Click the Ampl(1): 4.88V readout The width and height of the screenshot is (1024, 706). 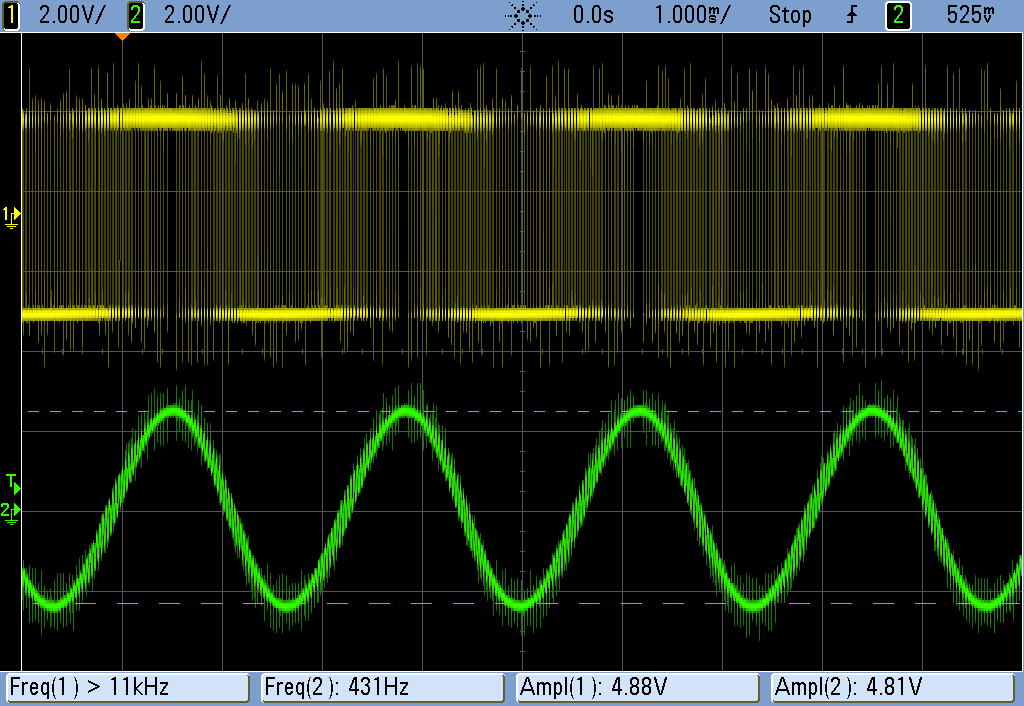pos(638,687)
